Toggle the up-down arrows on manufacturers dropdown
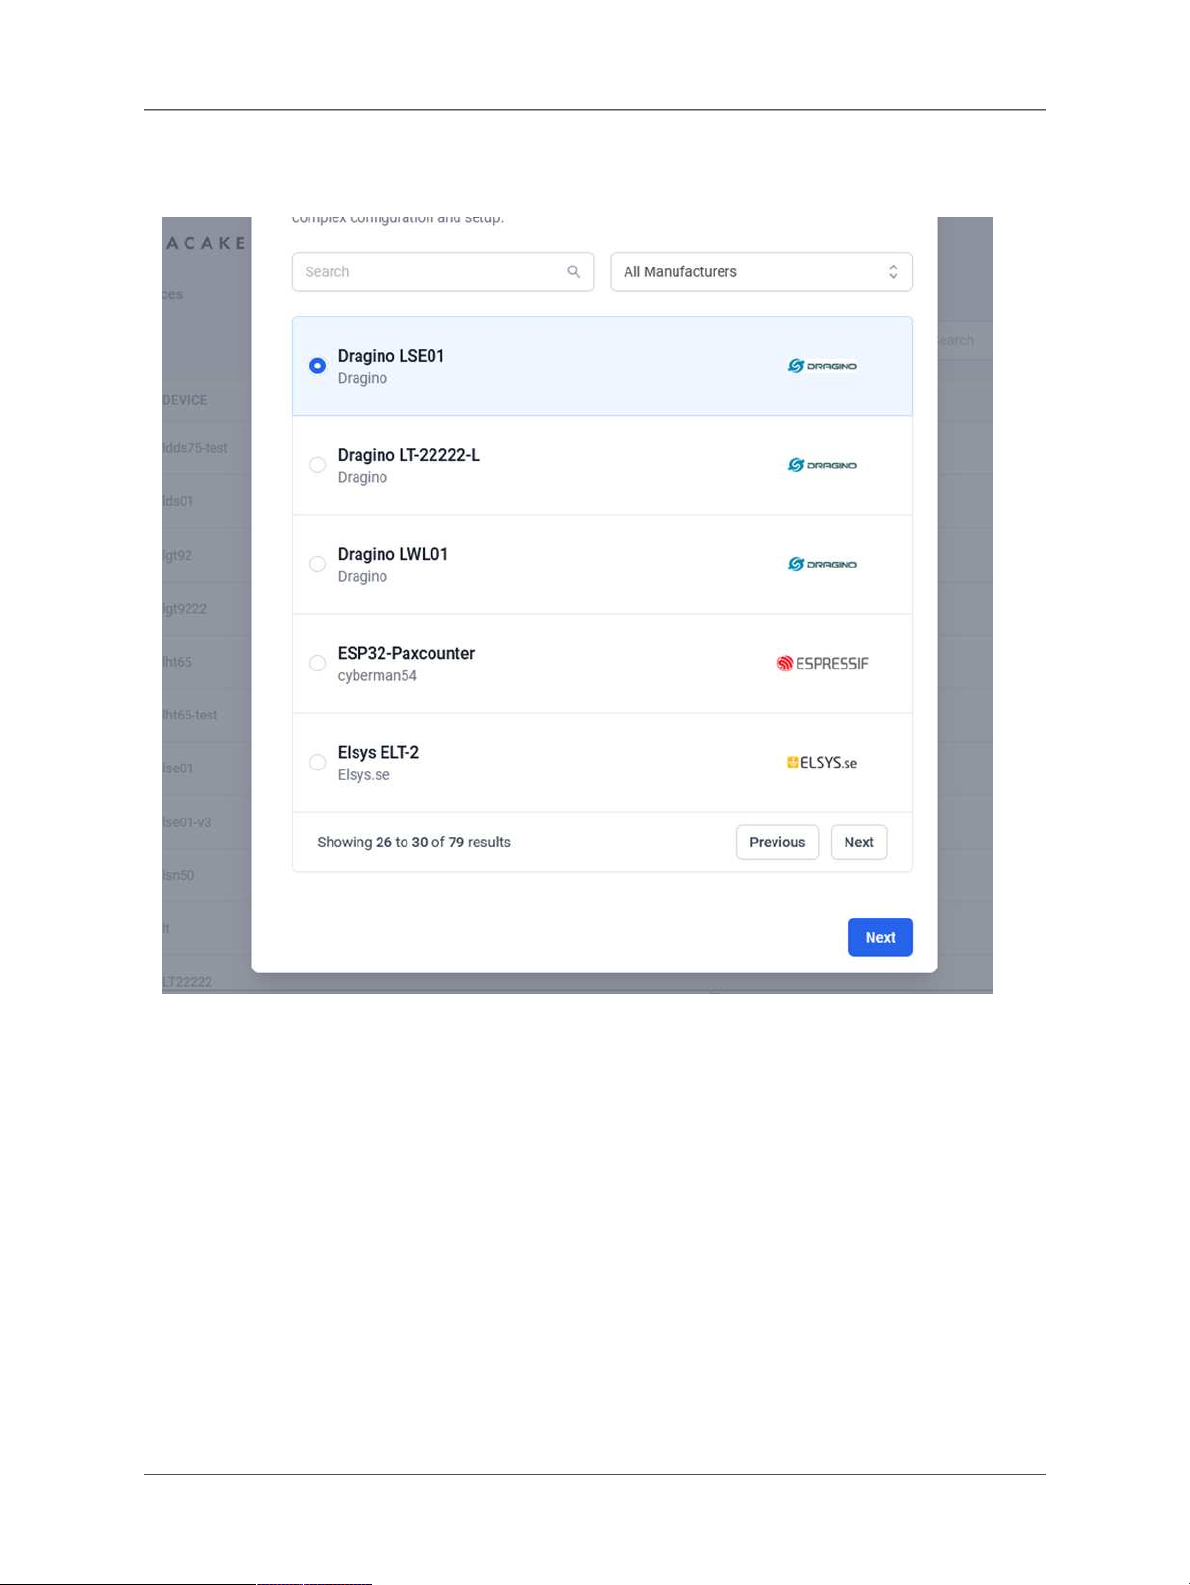 (893, 272)
